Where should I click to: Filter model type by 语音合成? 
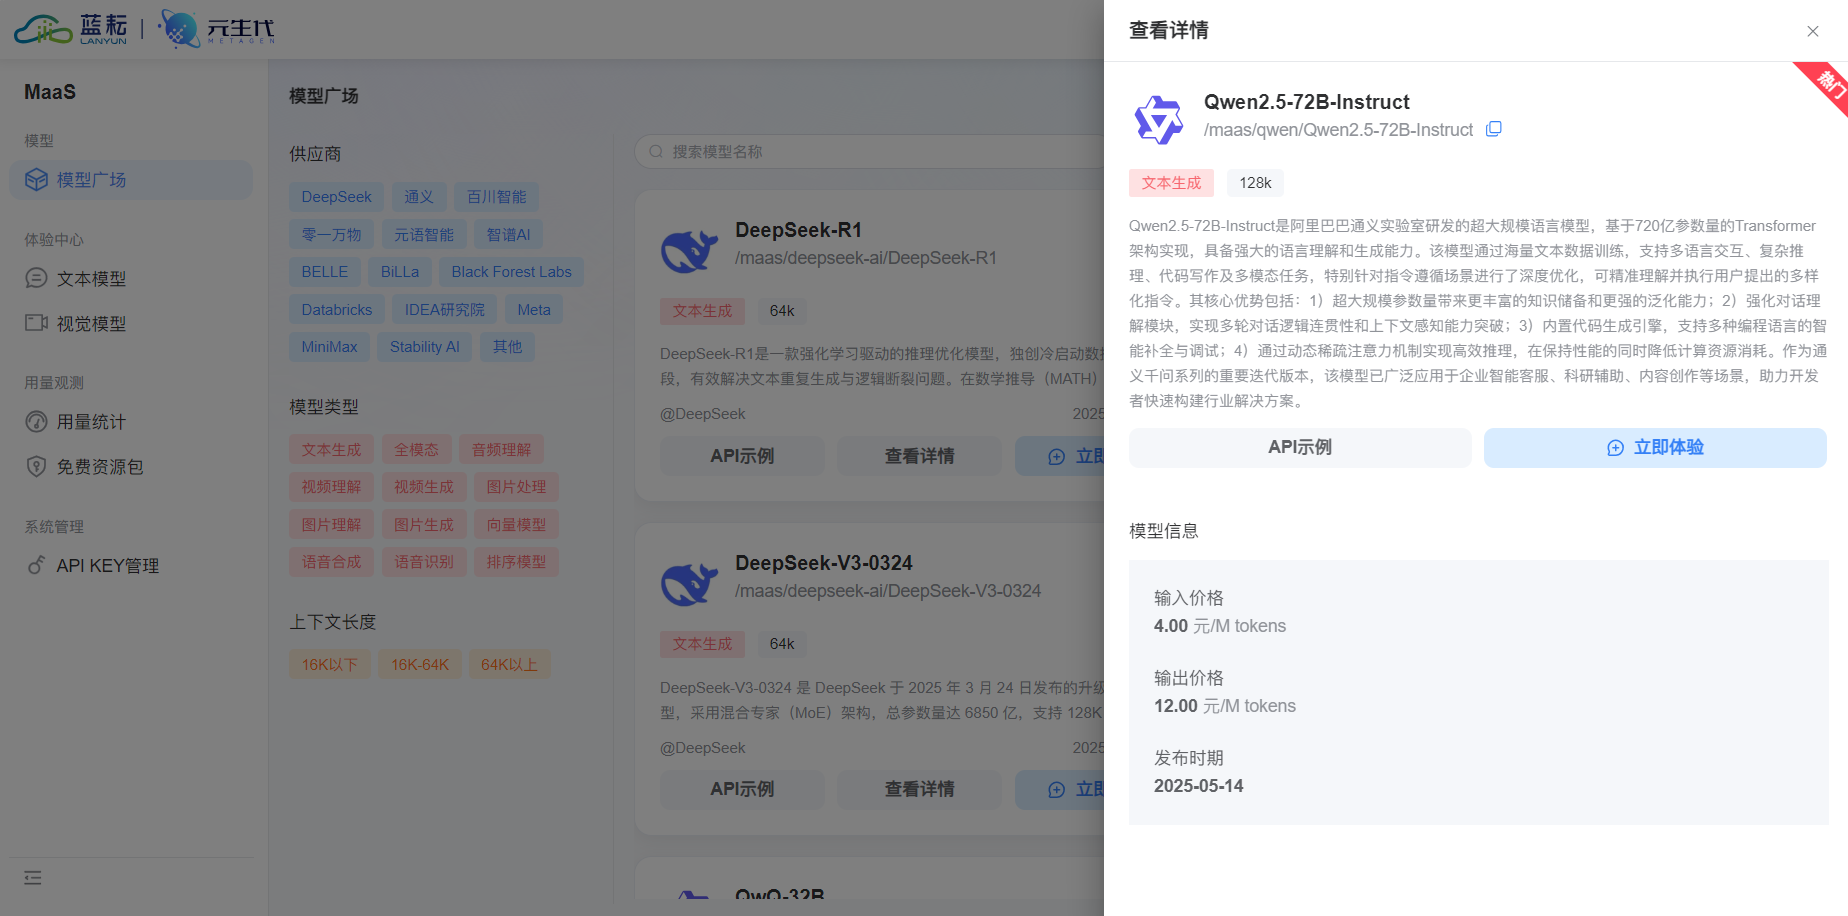point(331,562)
